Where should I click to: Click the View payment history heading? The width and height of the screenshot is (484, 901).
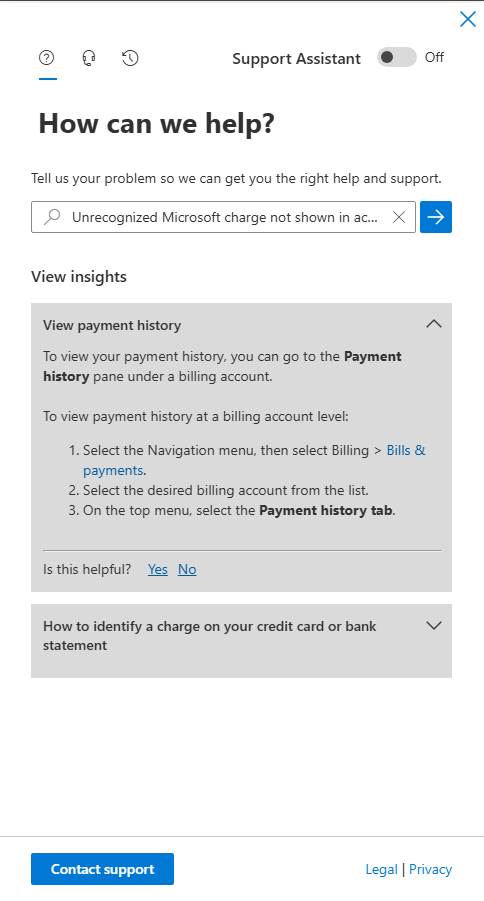(112, 325)
